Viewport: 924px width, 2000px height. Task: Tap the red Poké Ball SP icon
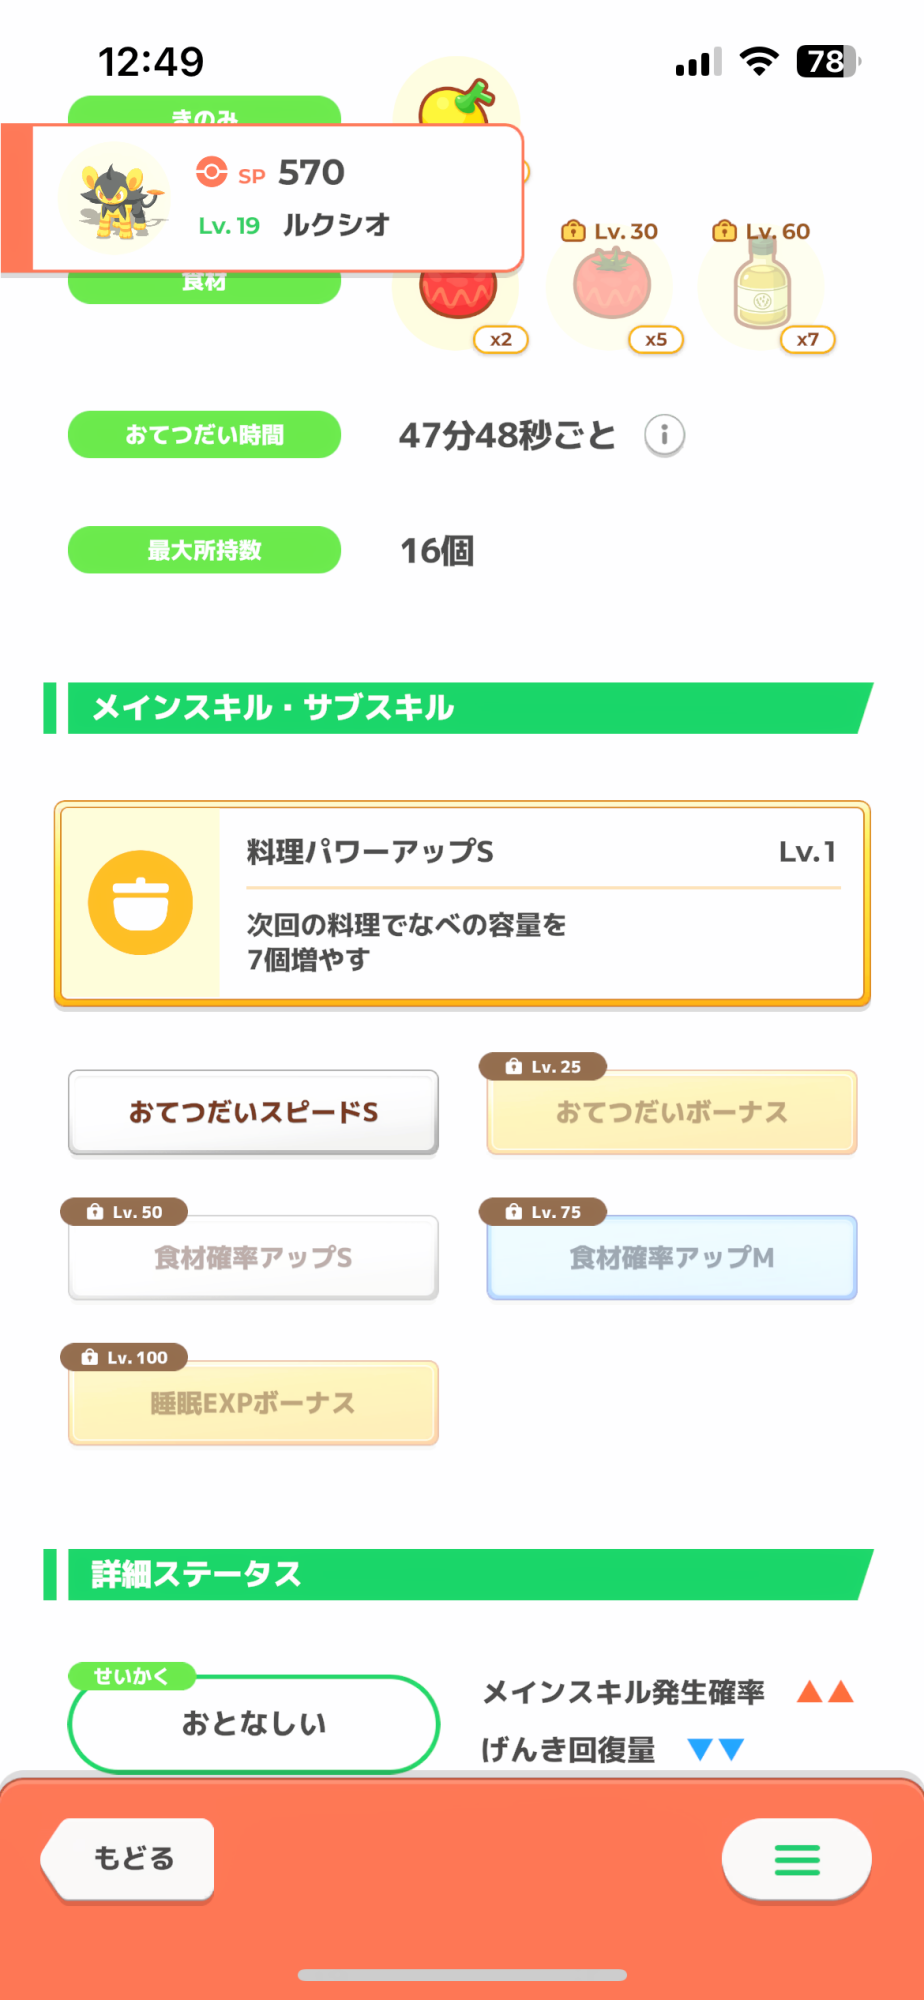coord(211,172)
